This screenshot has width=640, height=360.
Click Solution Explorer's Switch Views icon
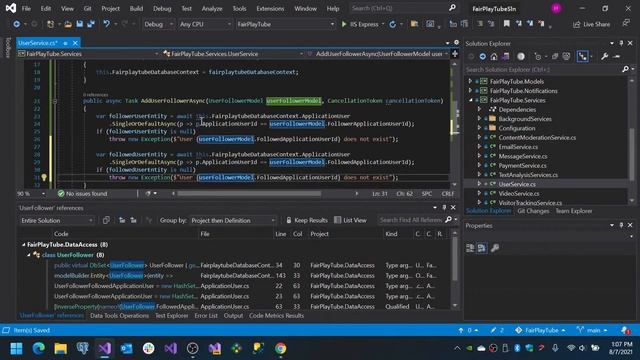[x=505, y=56]
